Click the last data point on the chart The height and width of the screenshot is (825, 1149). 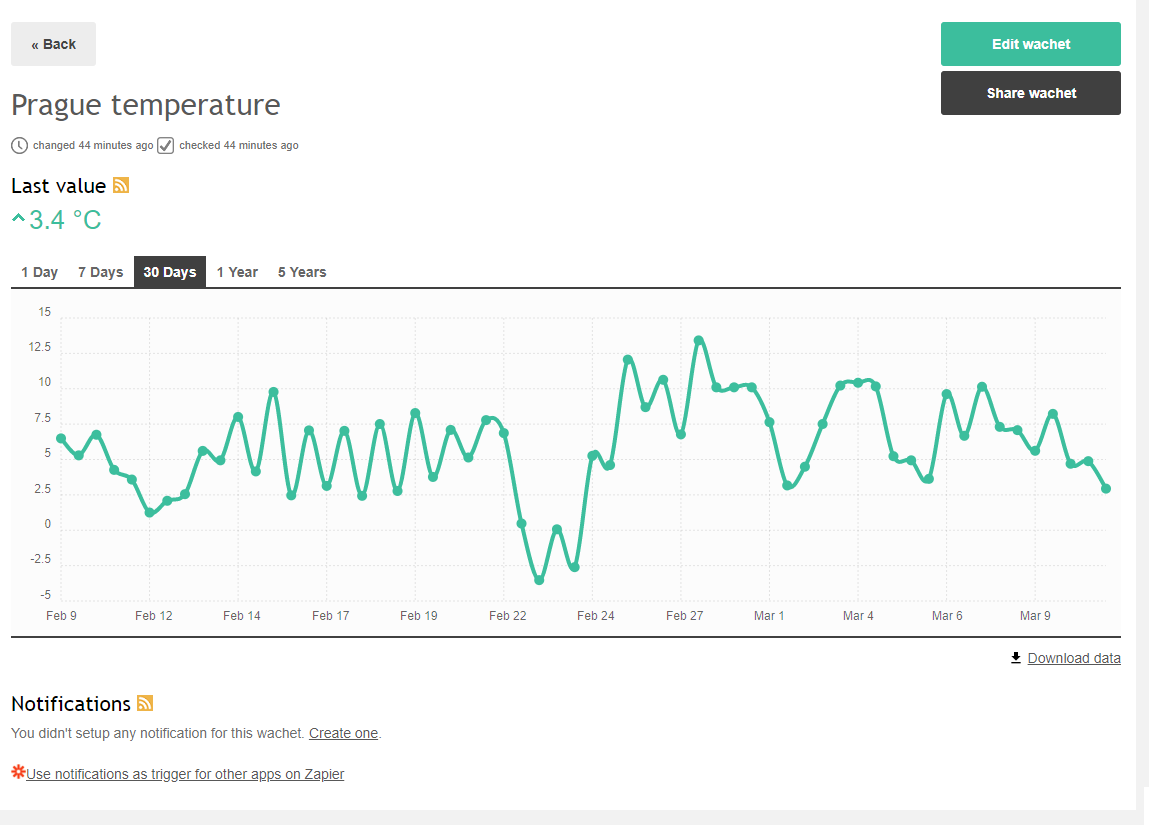tap(1106, 489)
